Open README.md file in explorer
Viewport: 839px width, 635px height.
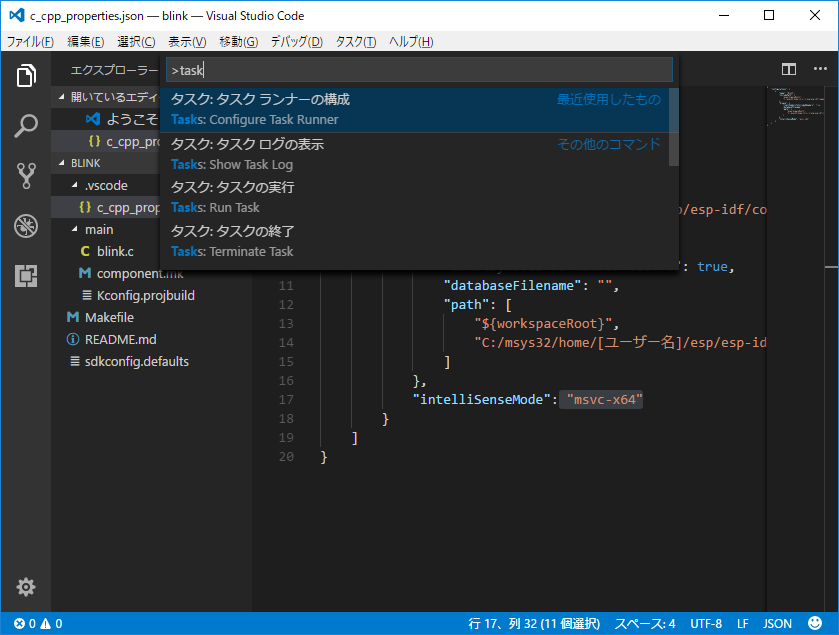pyautogui.click(x=151, y=339)
